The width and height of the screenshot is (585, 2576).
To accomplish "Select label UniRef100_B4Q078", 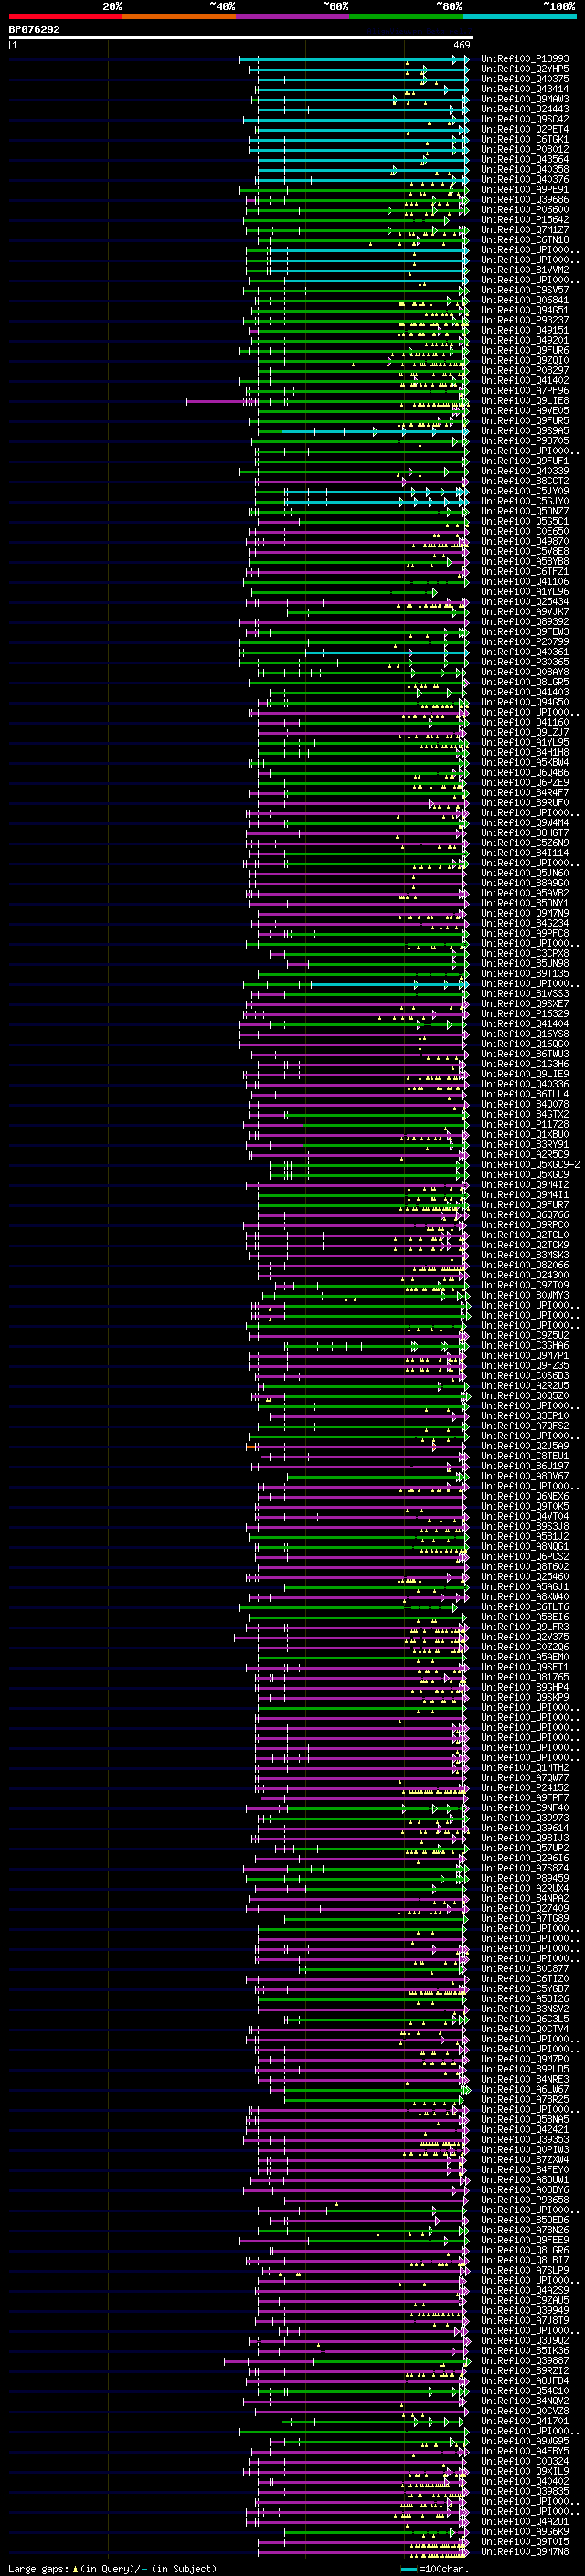I will [x=524, y=1104].
